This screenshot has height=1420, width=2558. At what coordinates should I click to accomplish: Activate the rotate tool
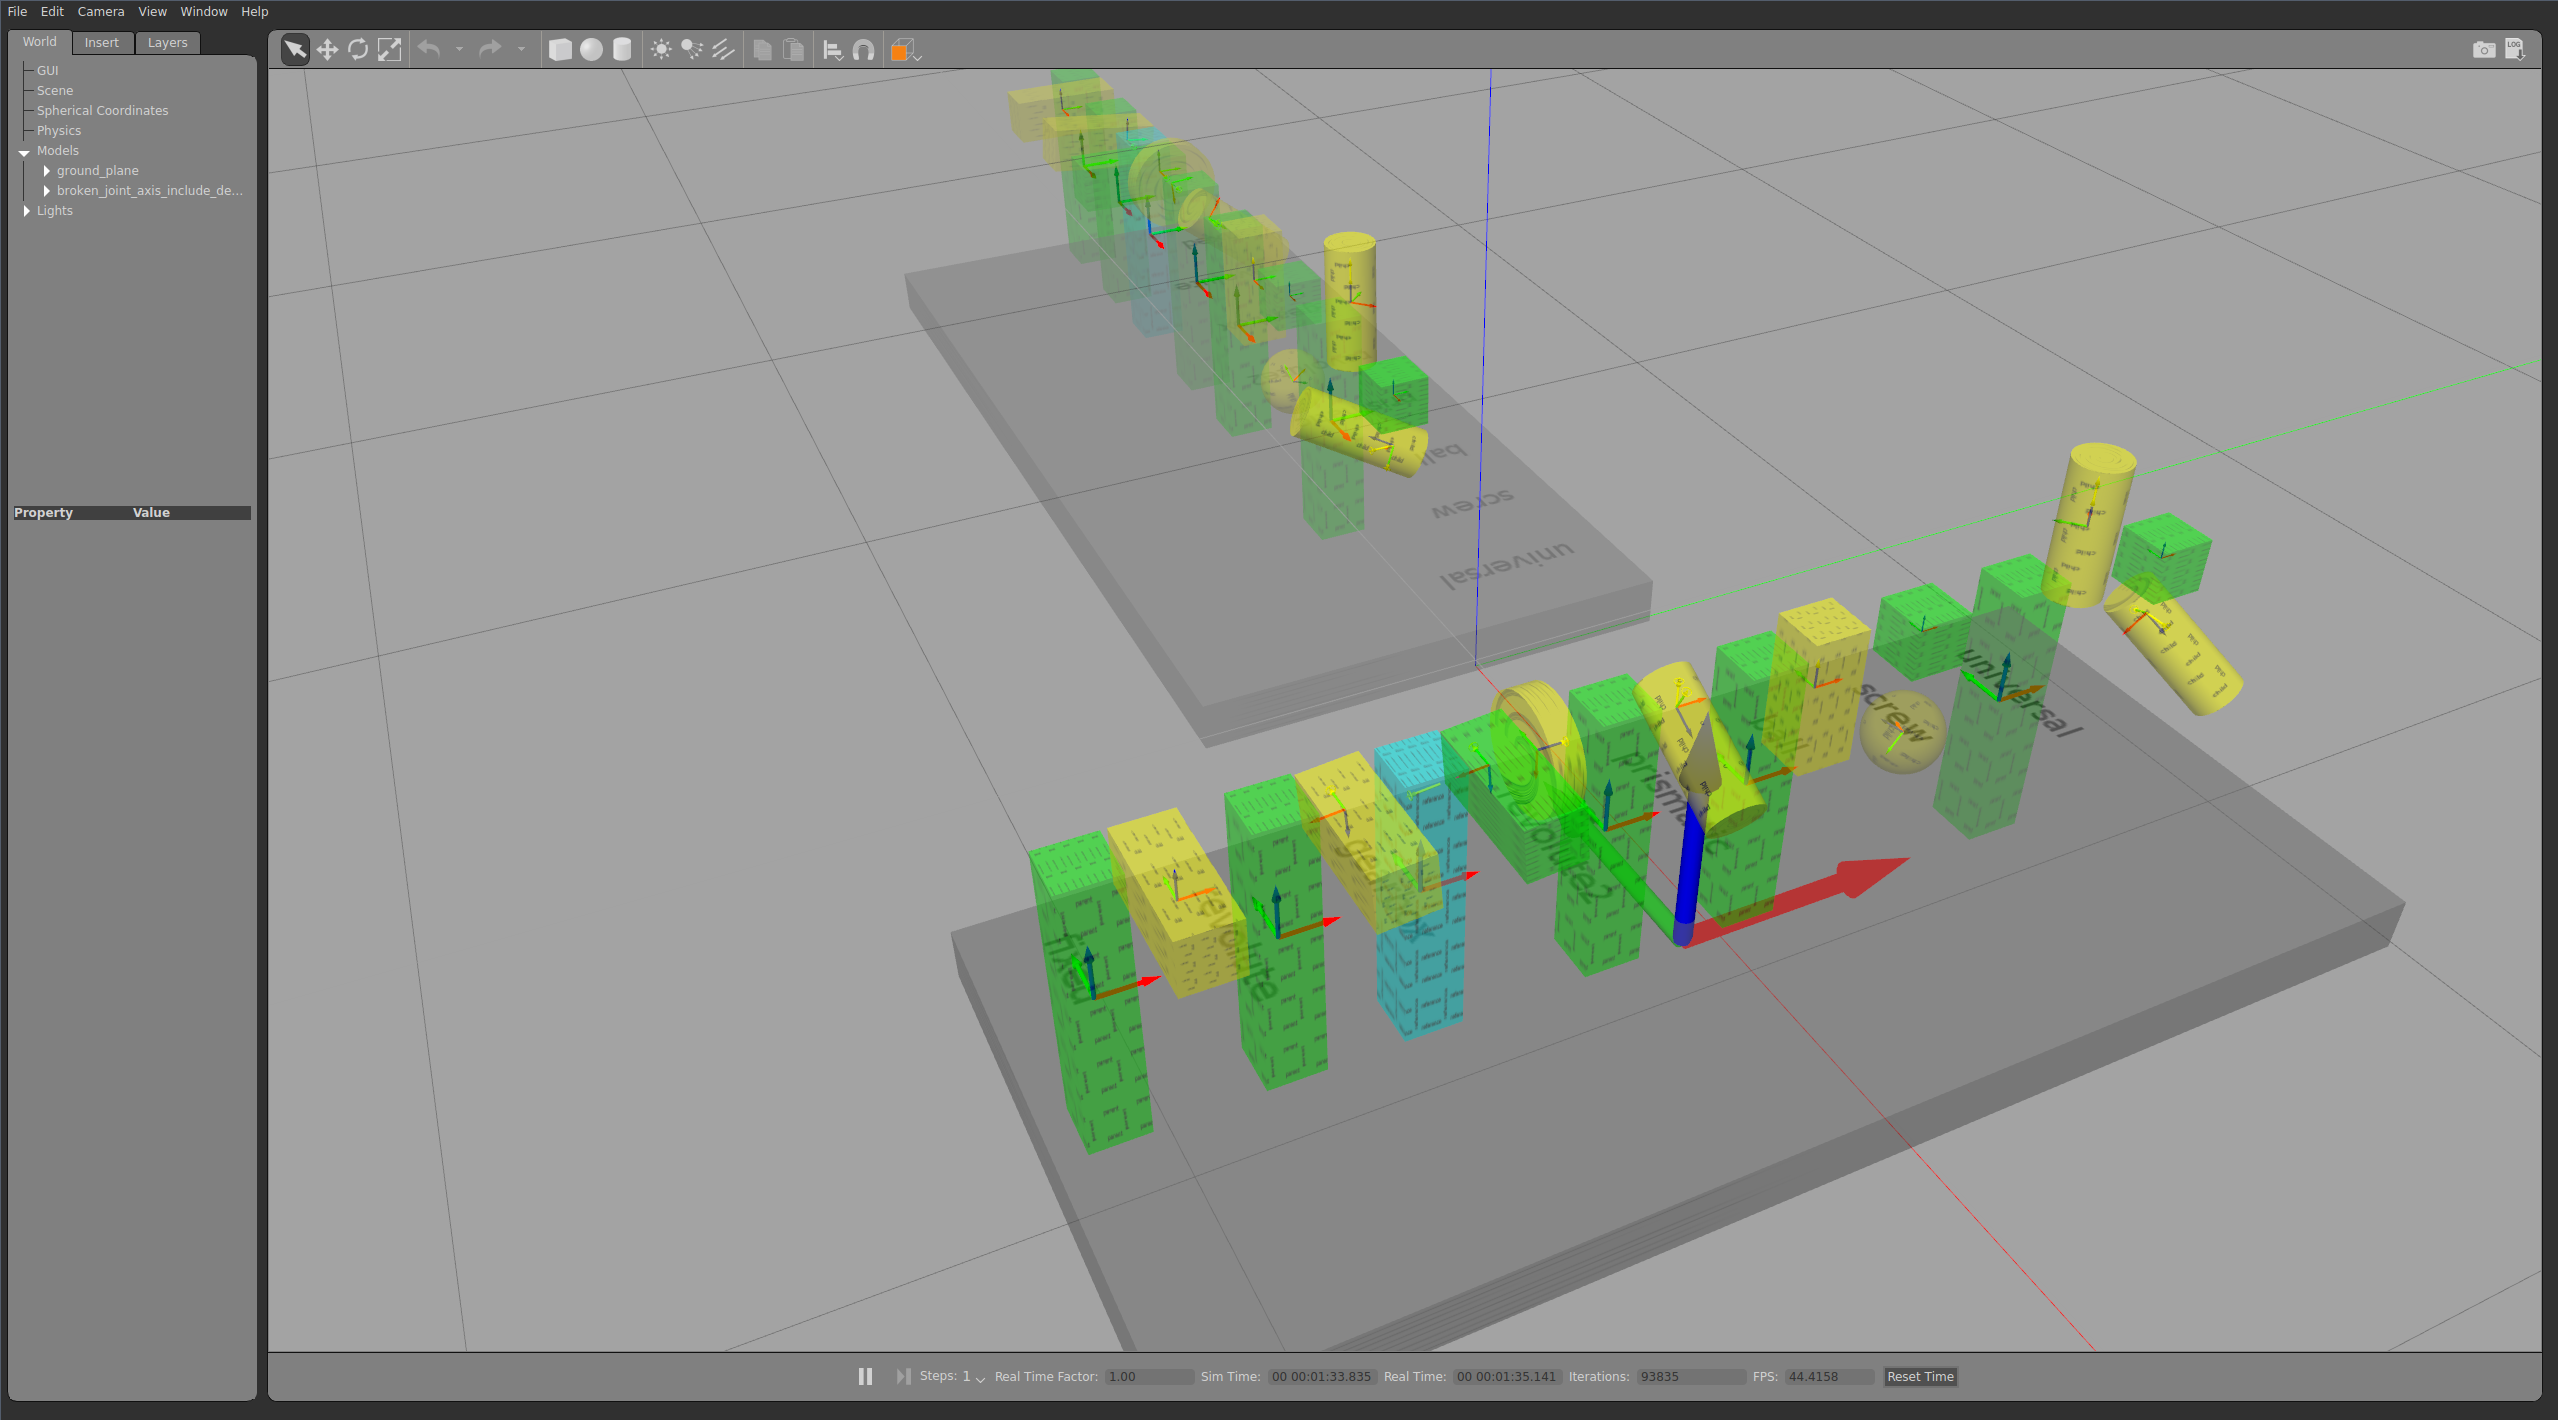click(x=358, y=49)
